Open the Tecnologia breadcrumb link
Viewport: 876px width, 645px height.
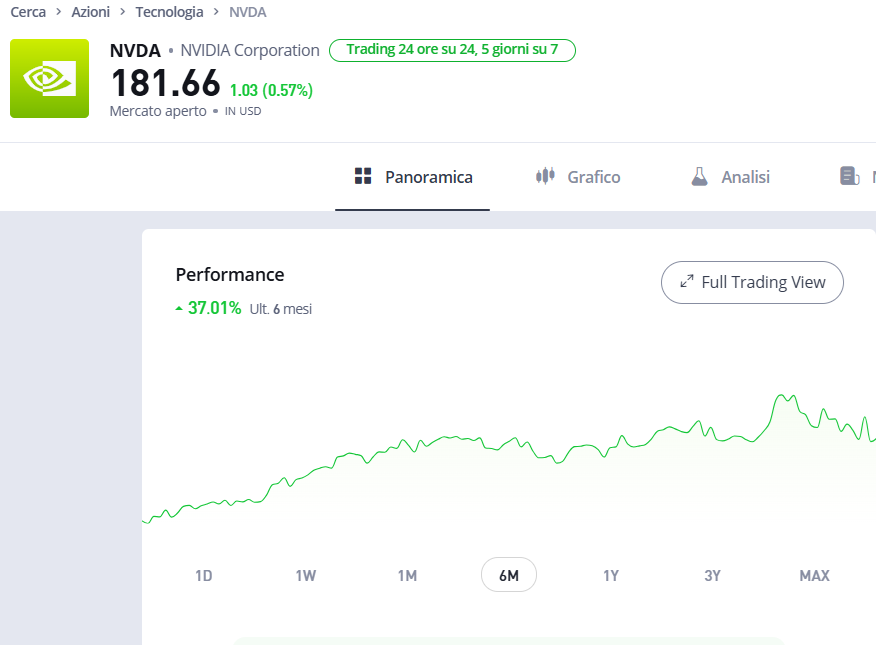169,12
